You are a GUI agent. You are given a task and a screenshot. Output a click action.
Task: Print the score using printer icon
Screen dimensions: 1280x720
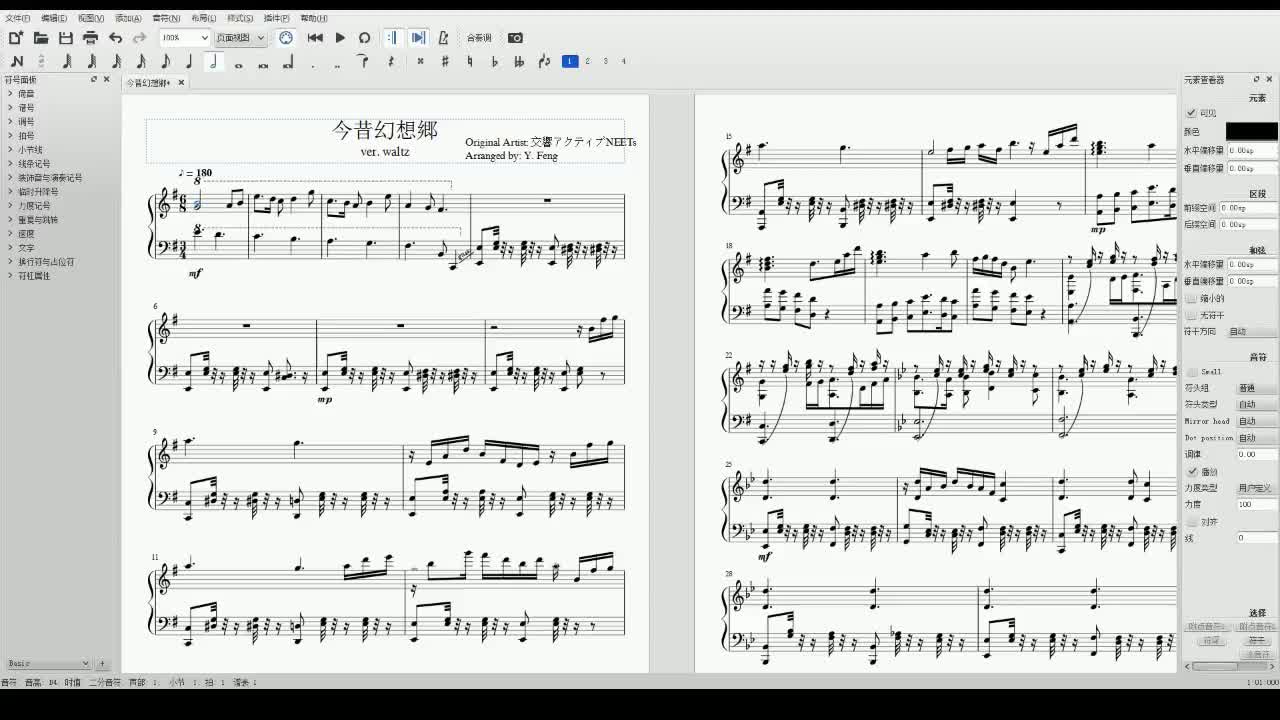[90, 38]
